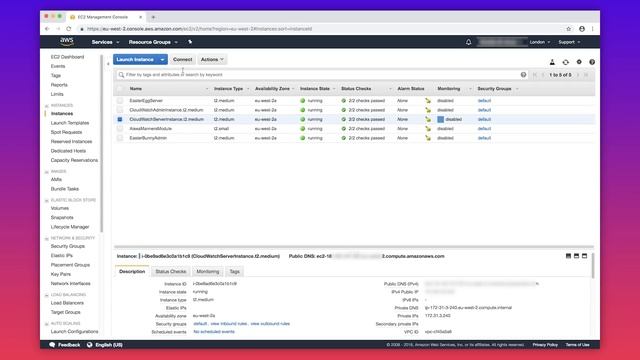Select the Description tab
The image size is (640, 360).
[x=132, y=271]
